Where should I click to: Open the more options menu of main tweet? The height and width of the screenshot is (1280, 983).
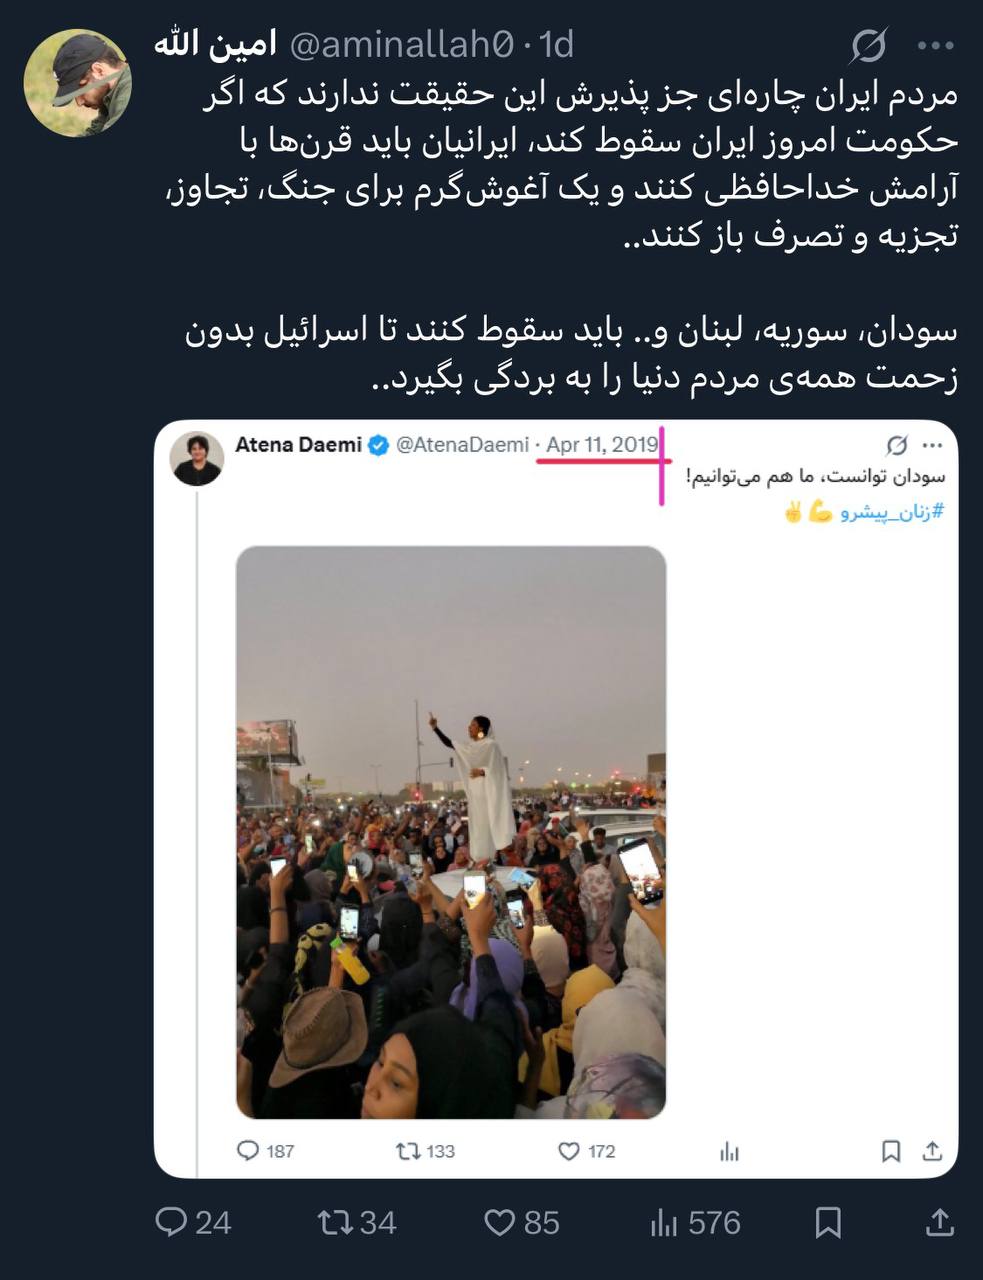click(936, 46)
